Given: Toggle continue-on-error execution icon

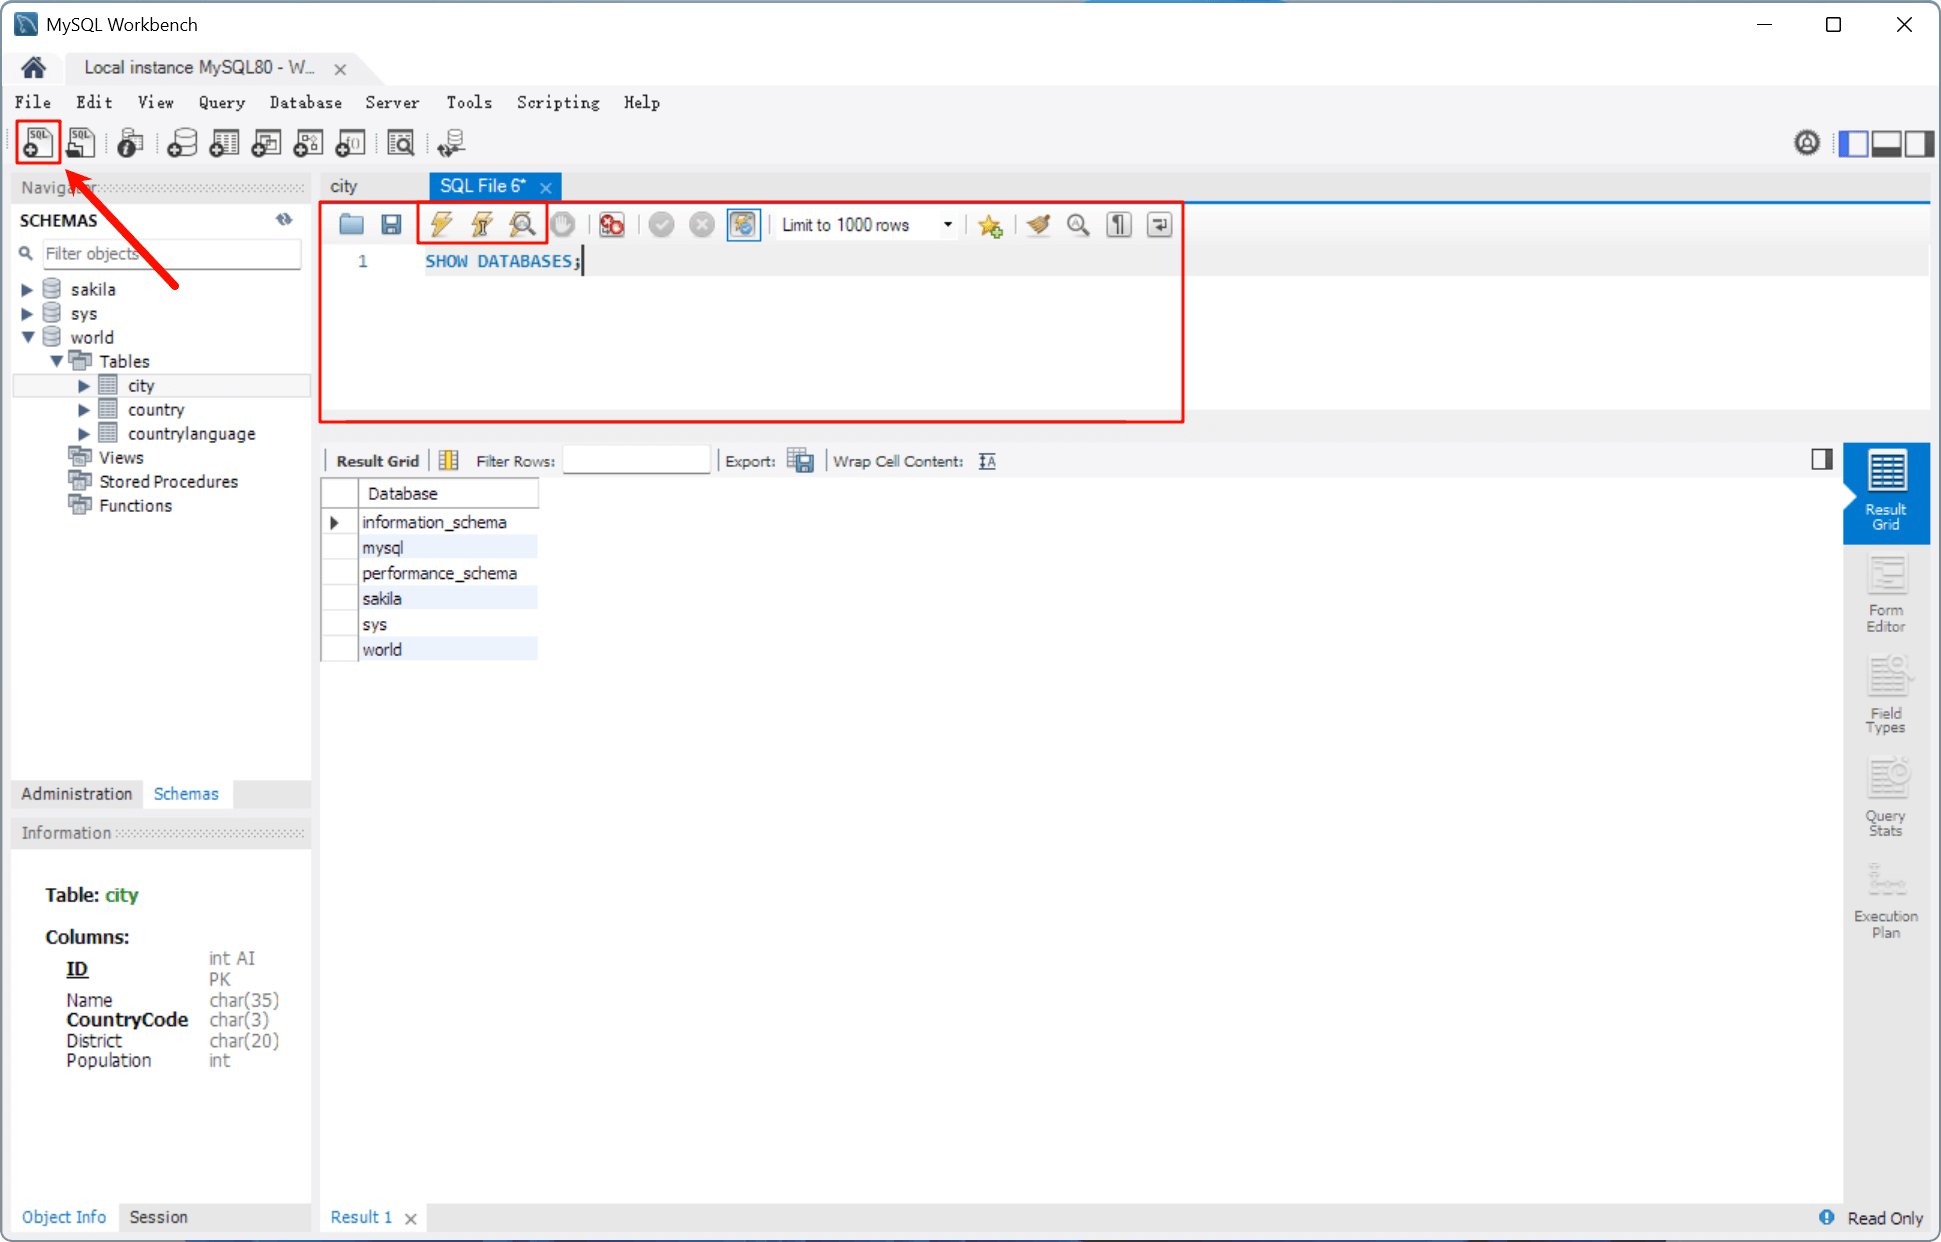Looking at the screenshot, I should [x=611, y=224].
